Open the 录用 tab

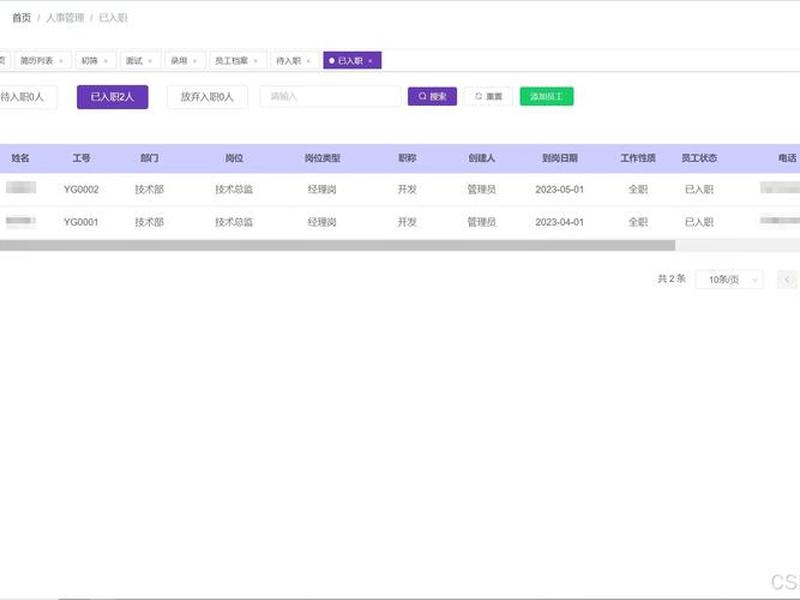tap(185, 61)
